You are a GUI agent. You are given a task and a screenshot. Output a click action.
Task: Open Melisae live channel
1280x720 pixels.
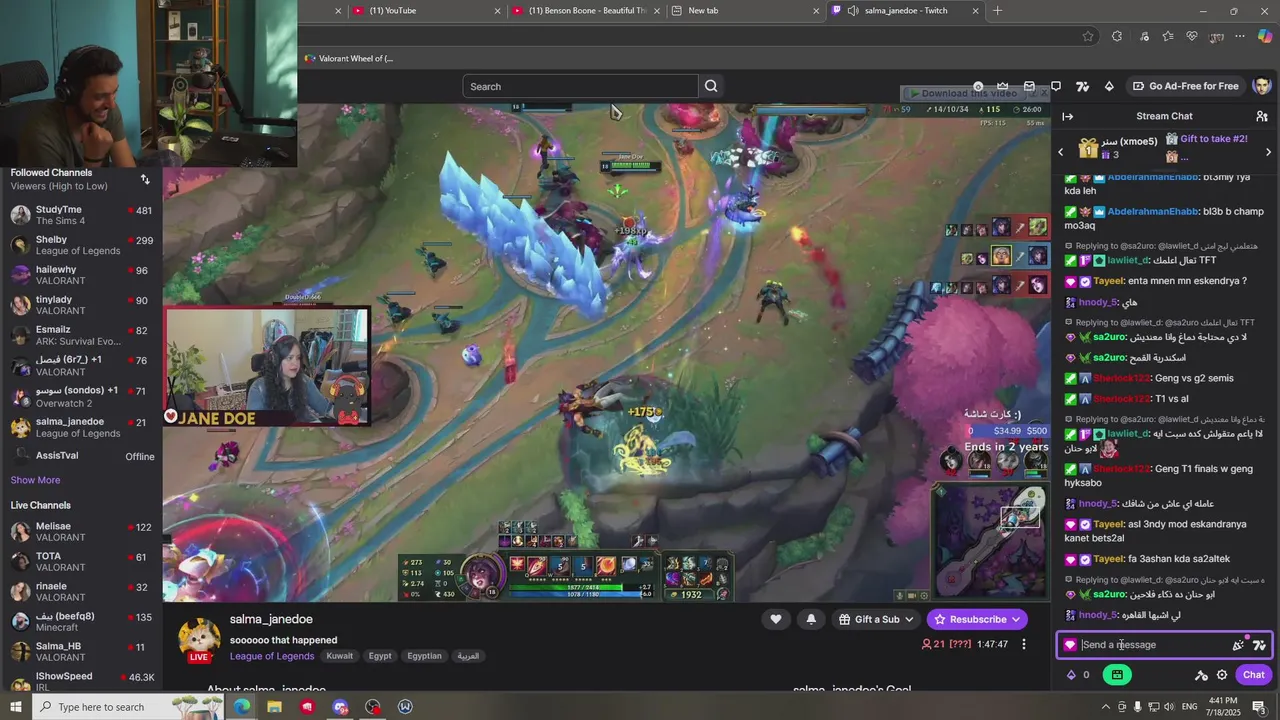pyautogui.click(x=81, y=531)
